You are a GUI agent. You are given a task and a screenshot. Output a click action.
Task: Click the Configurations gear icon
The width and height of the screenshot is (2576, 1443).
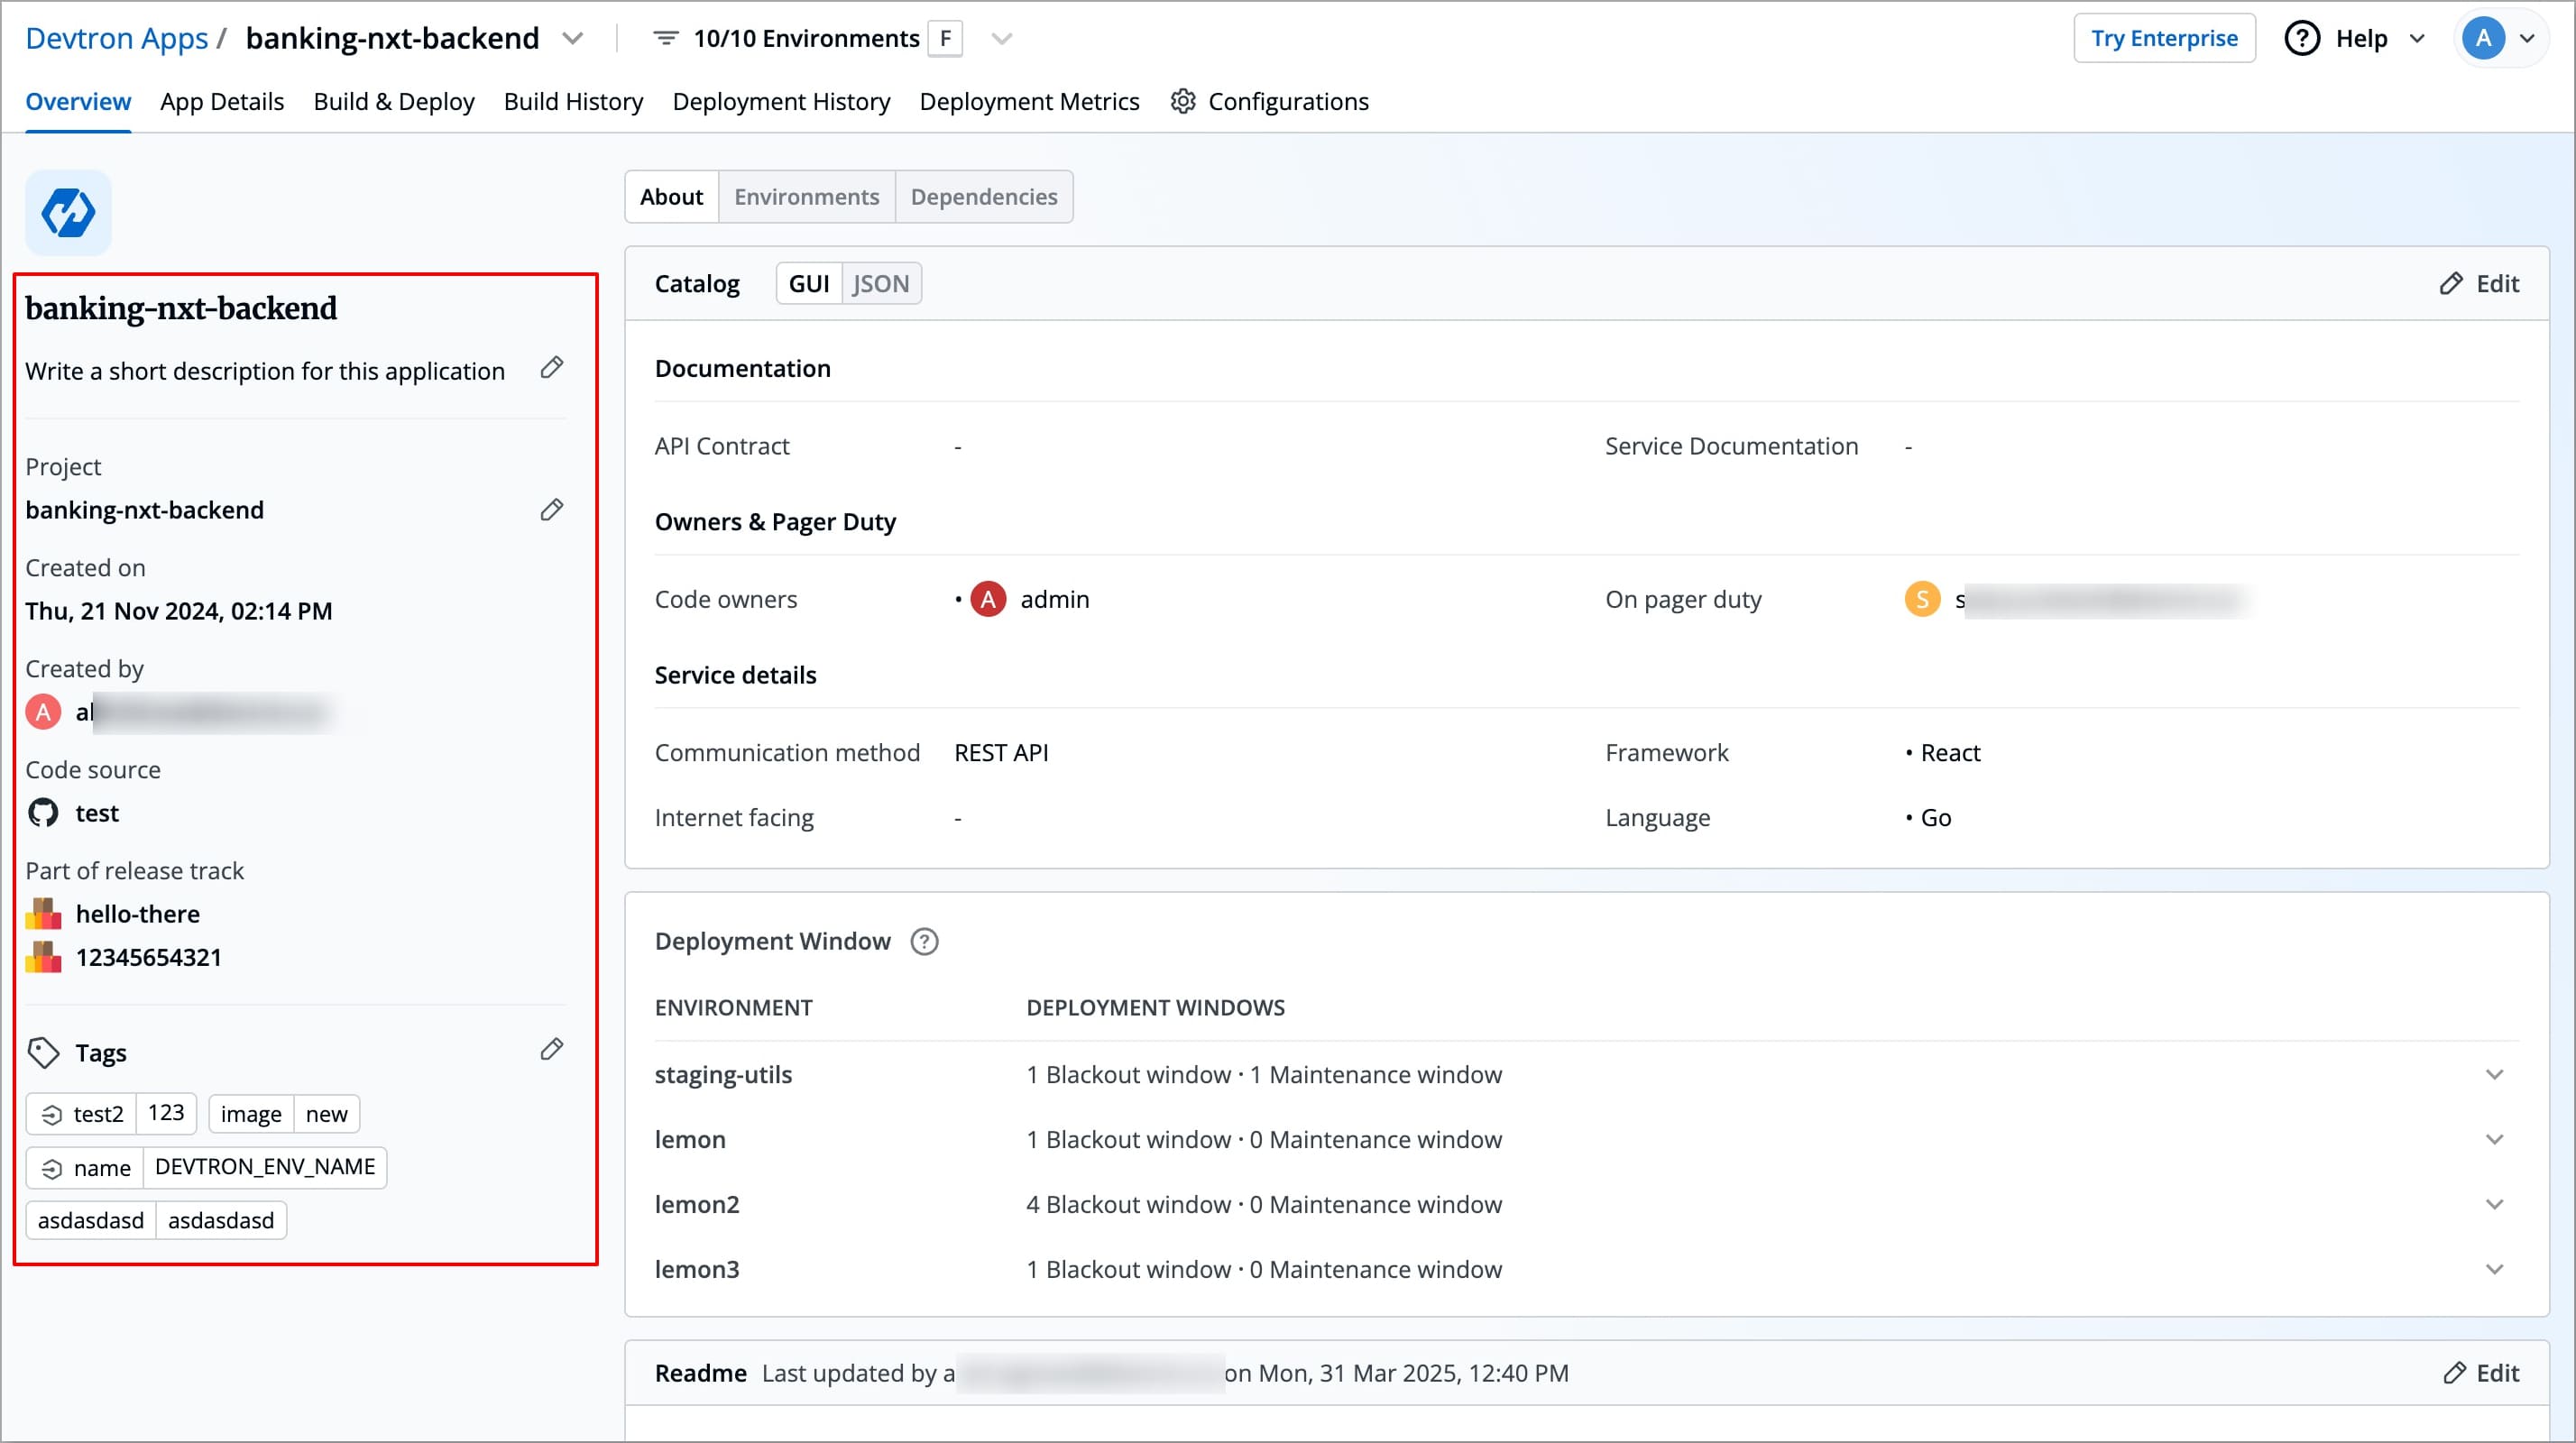tap(1183, 101)
